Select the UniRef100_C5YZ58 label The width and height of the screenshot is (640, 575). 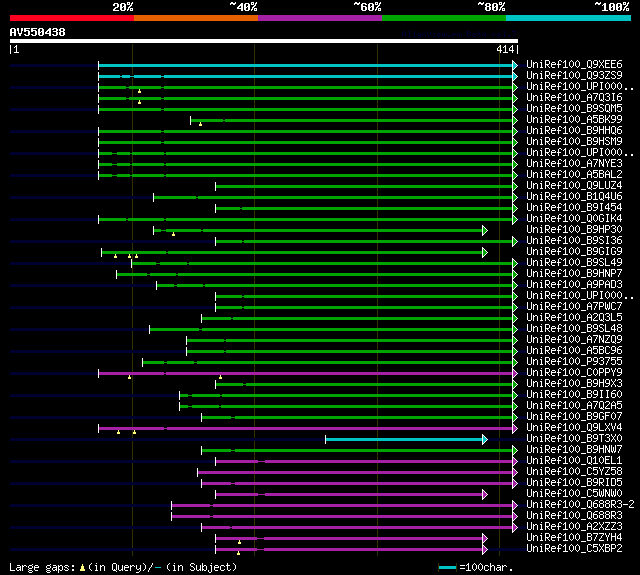[574, 472]
